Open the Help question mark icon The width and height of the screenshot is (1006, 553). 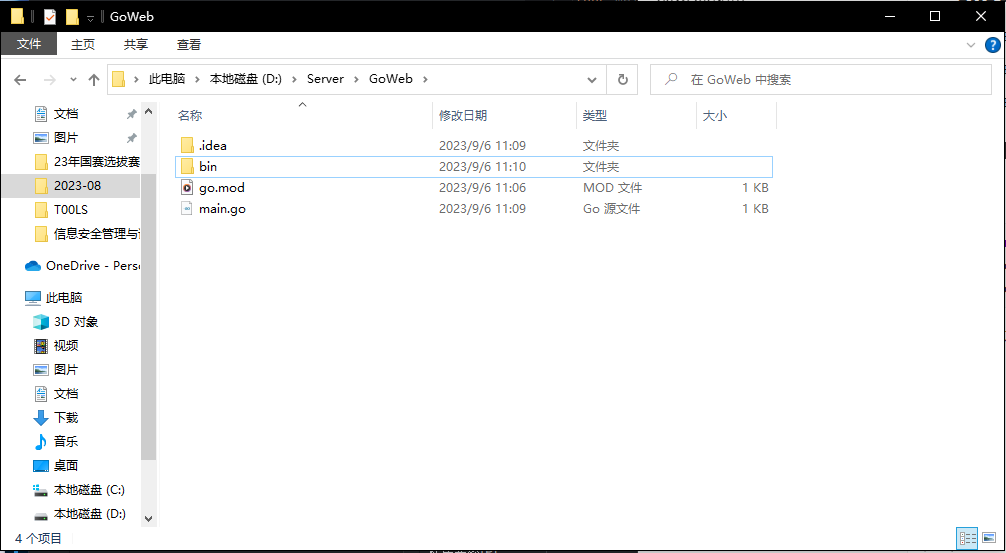tap(992, 44)
